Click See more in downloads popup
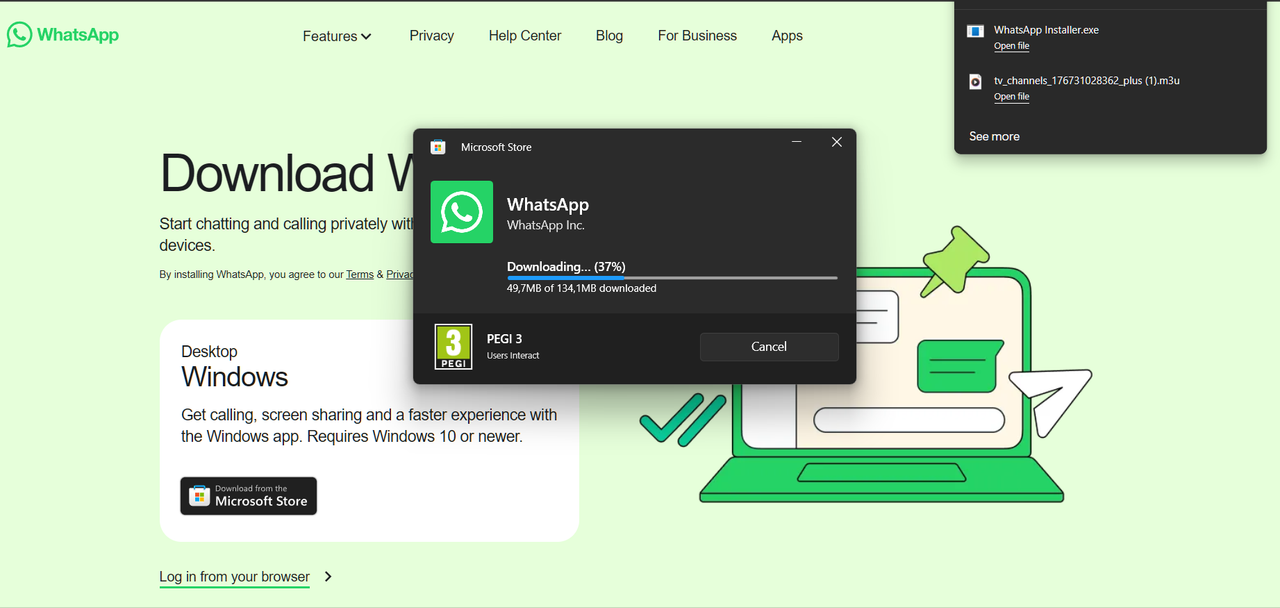 pyautogui.click(x=994, y=136)
